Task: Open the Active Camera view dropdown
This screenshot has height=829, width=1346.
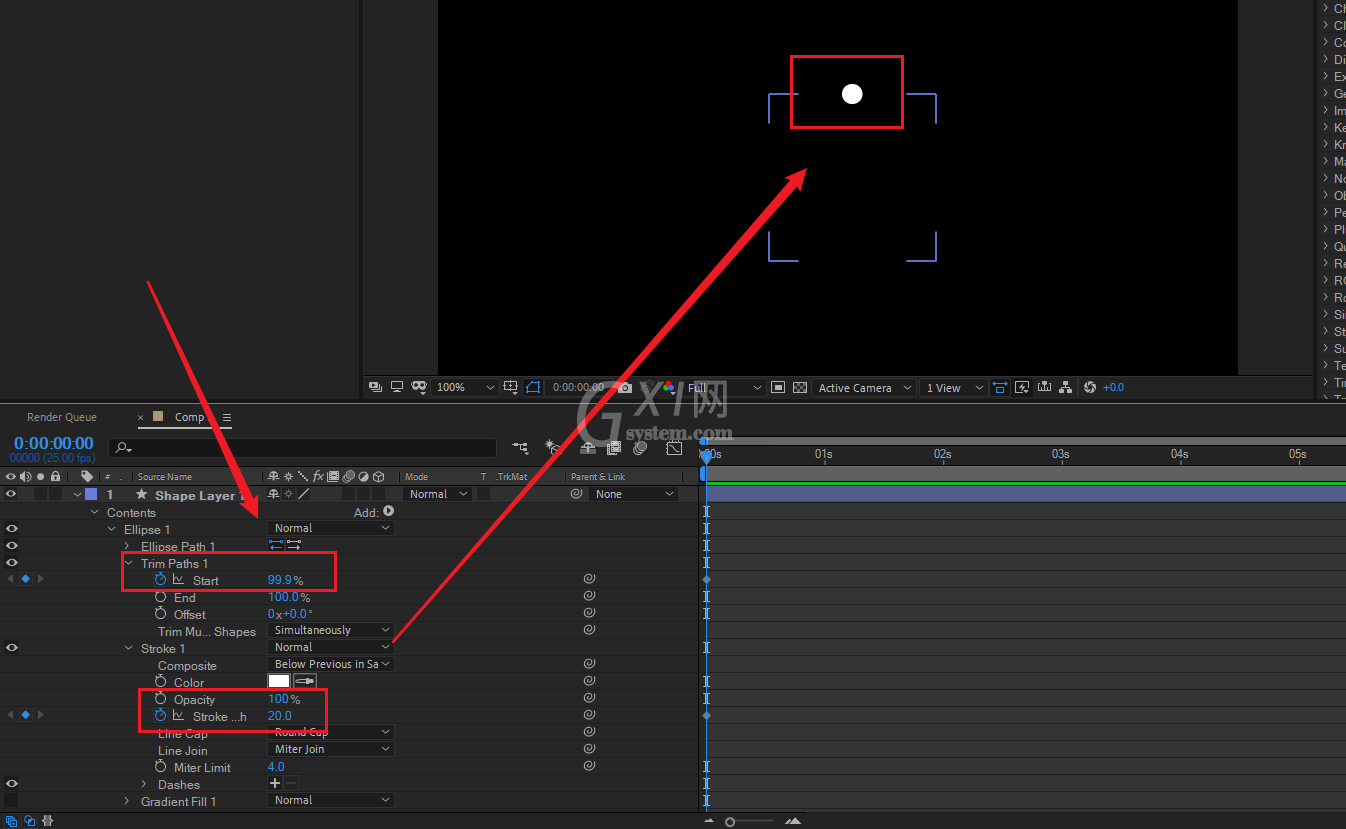Action: pyautogui.click(x=865, y=387)
